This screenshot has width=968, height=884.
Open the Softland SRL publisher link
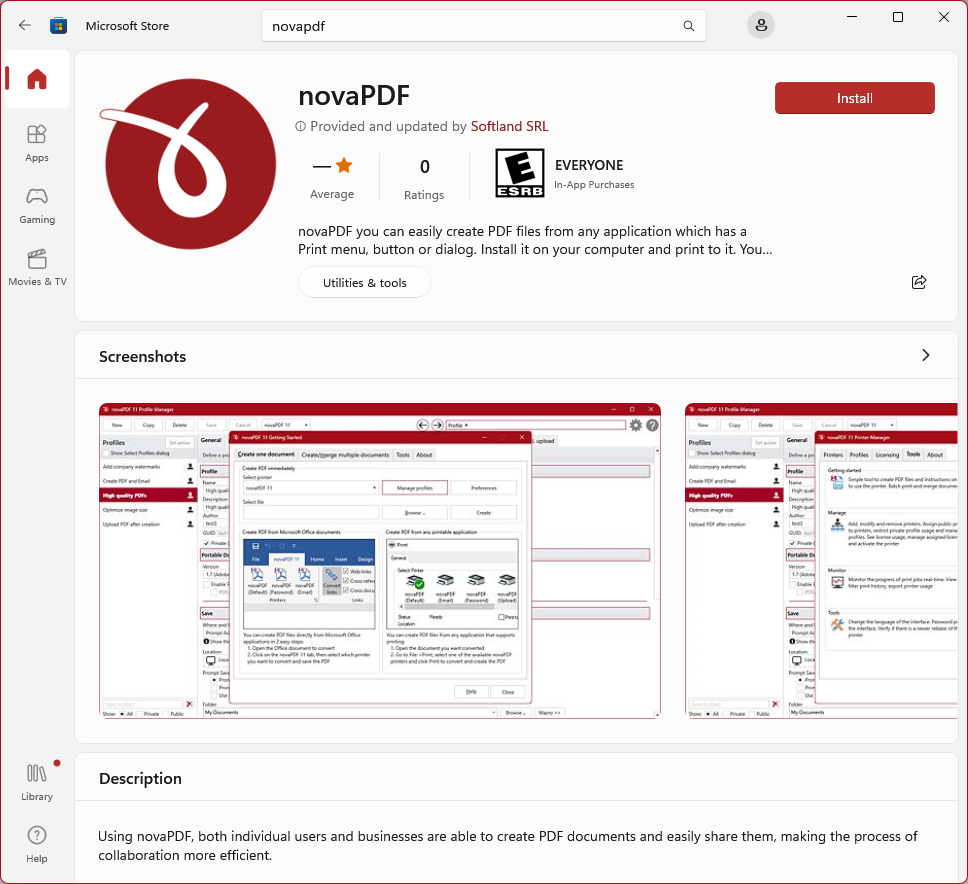(x=509, y=127)
